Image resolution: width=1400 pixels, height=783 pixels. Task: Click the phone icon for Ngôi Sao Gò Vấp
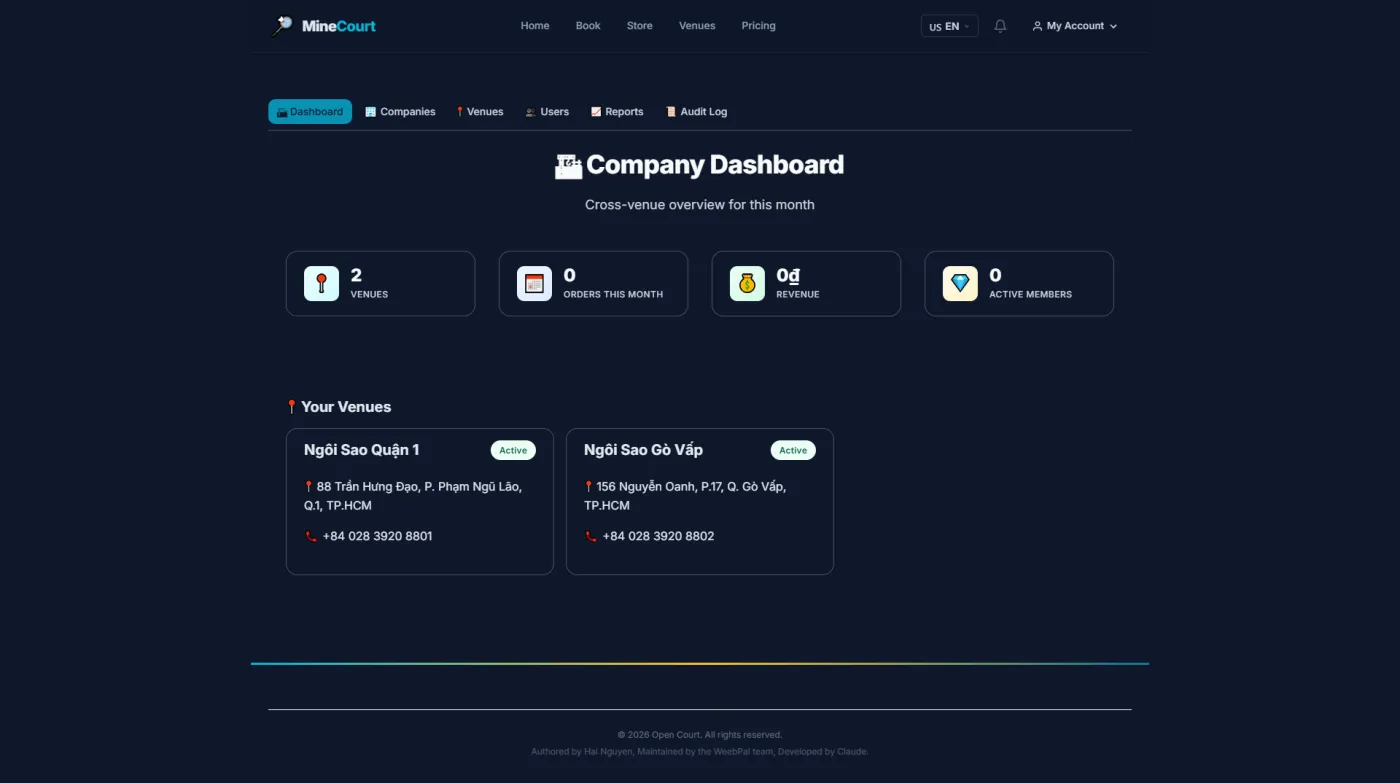click(x=591, y=537)
